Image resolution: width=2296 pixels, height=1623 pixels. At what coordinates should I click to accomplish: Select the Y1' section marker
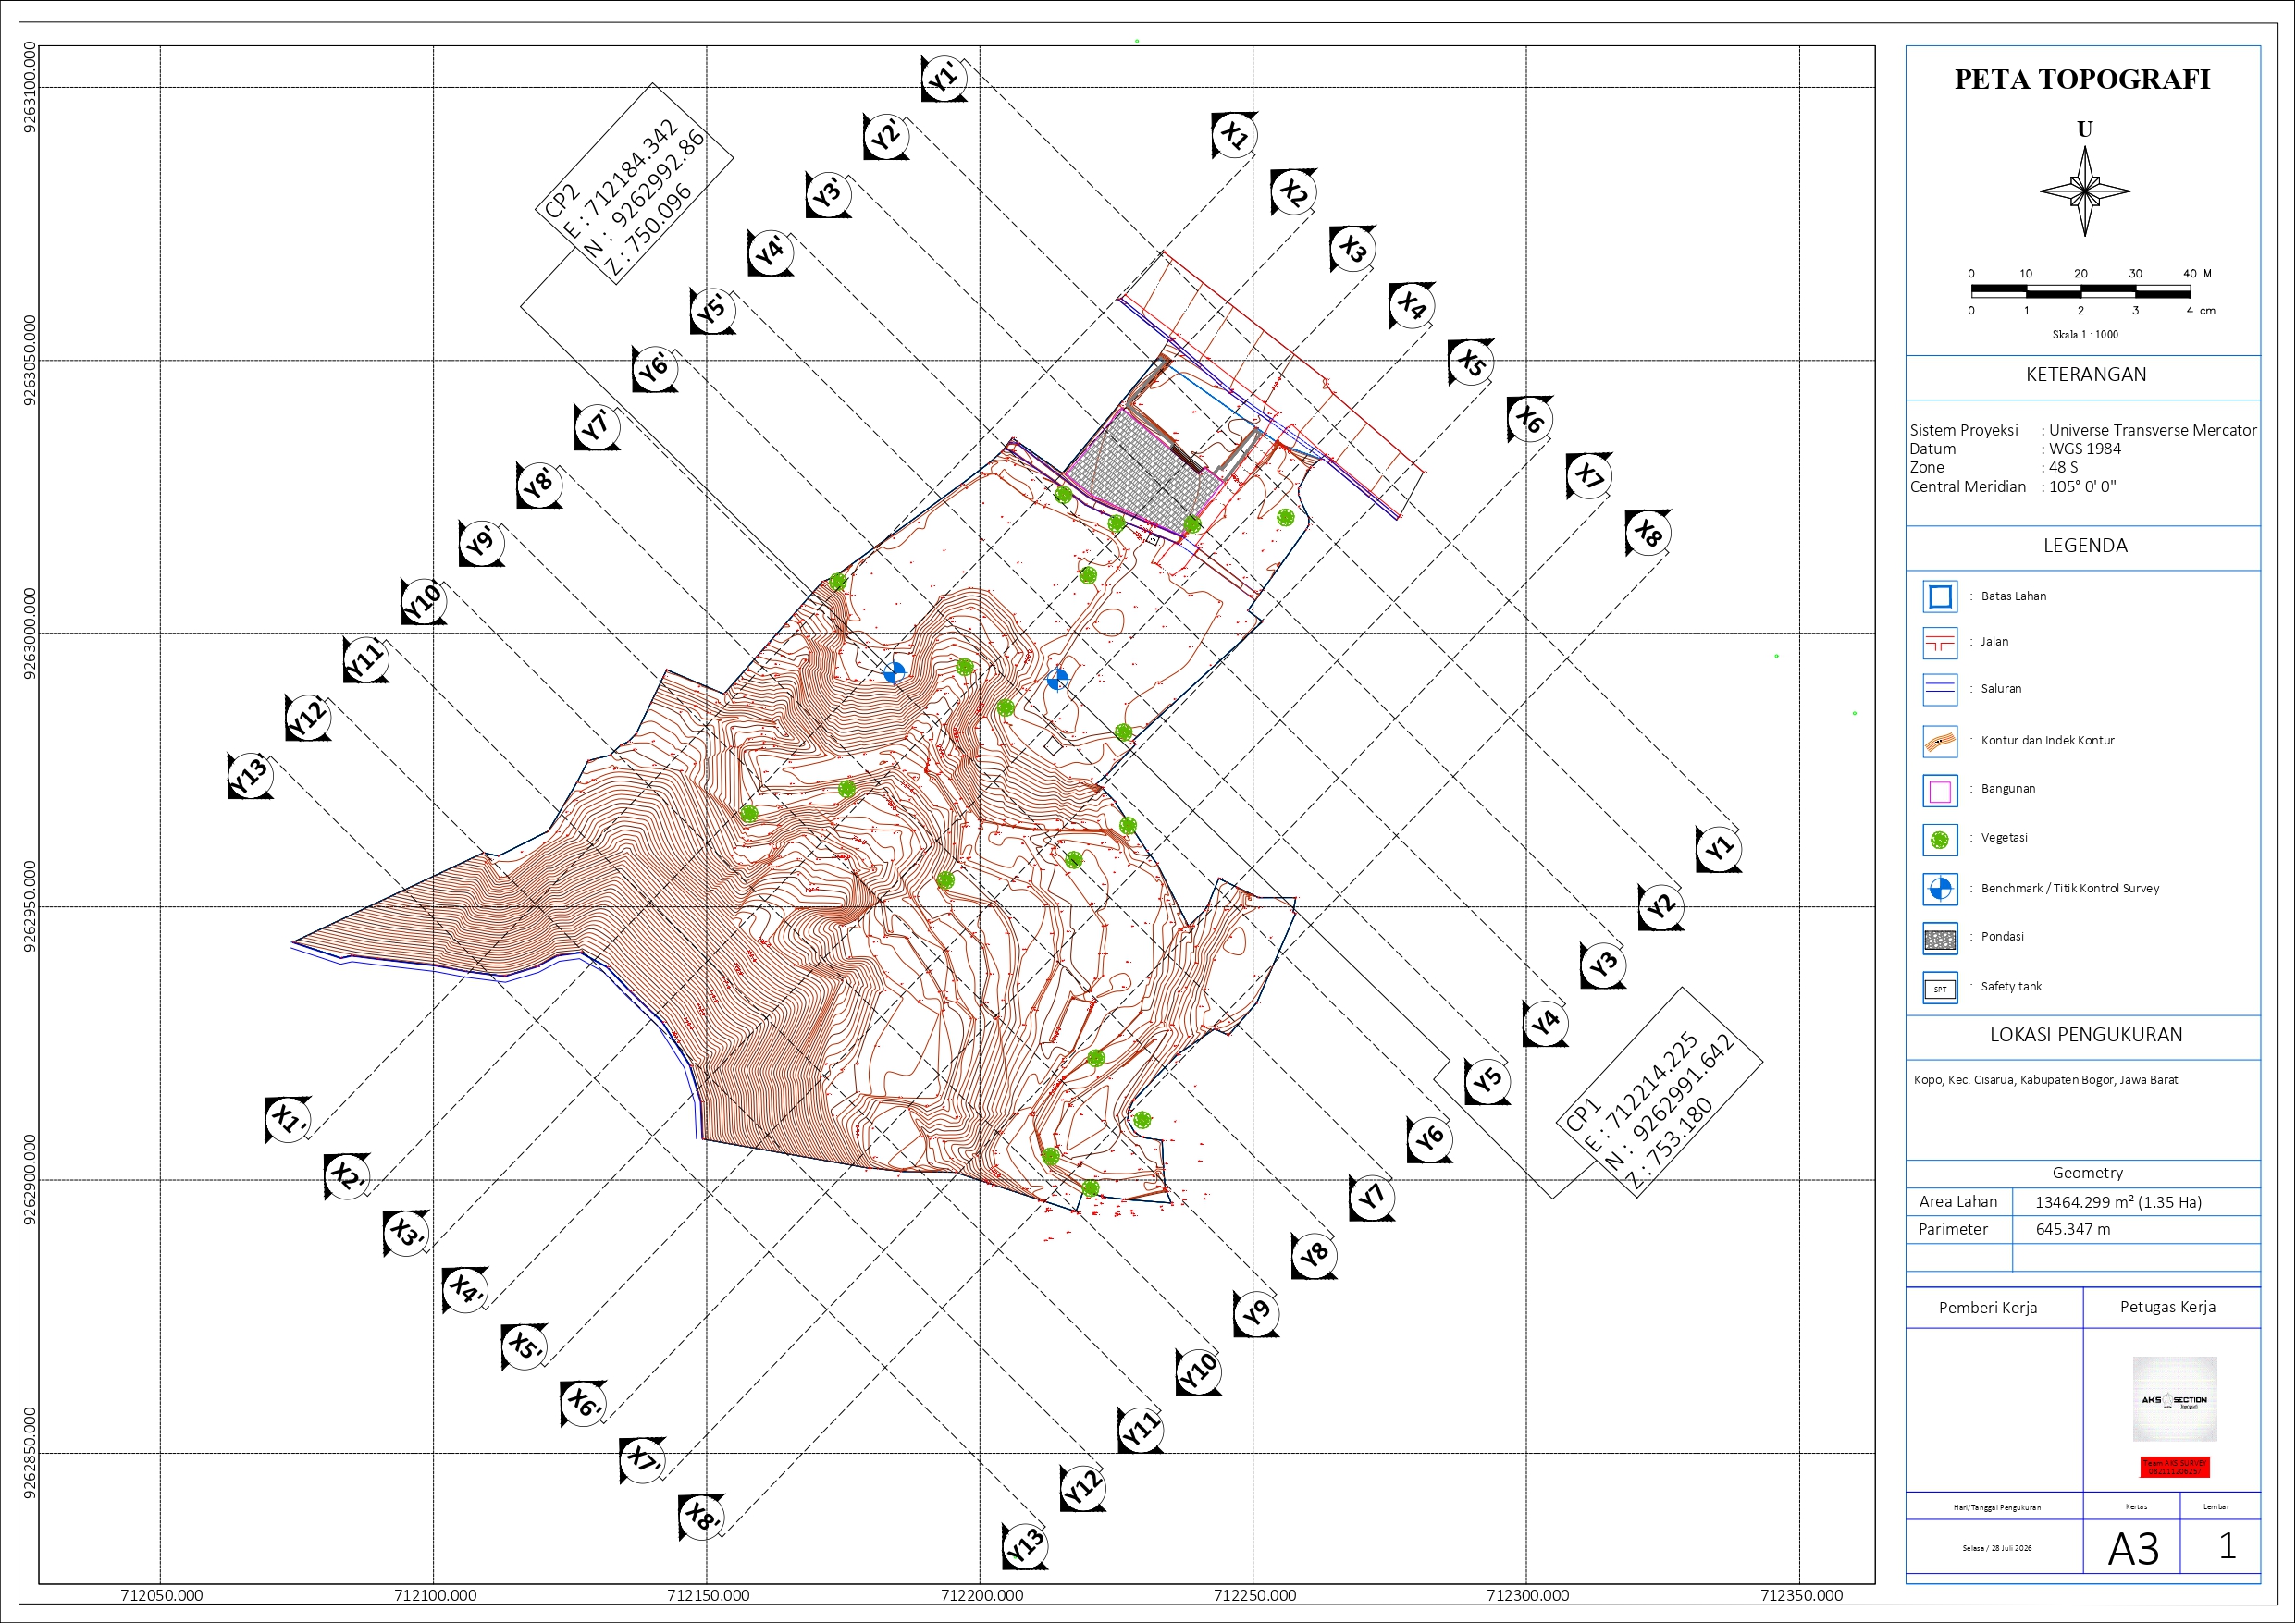pyautogui.click(x=944, y=78)
